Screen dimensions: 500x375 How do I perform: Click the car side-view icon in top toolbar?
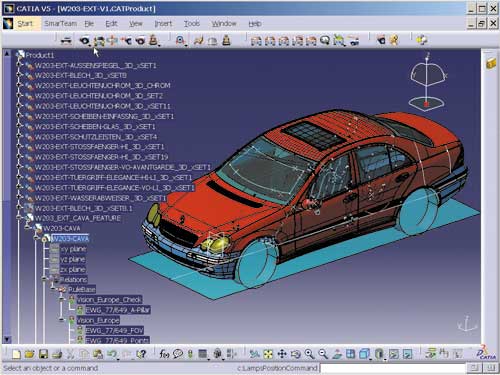pyautogui.click(x=66, y=40)
